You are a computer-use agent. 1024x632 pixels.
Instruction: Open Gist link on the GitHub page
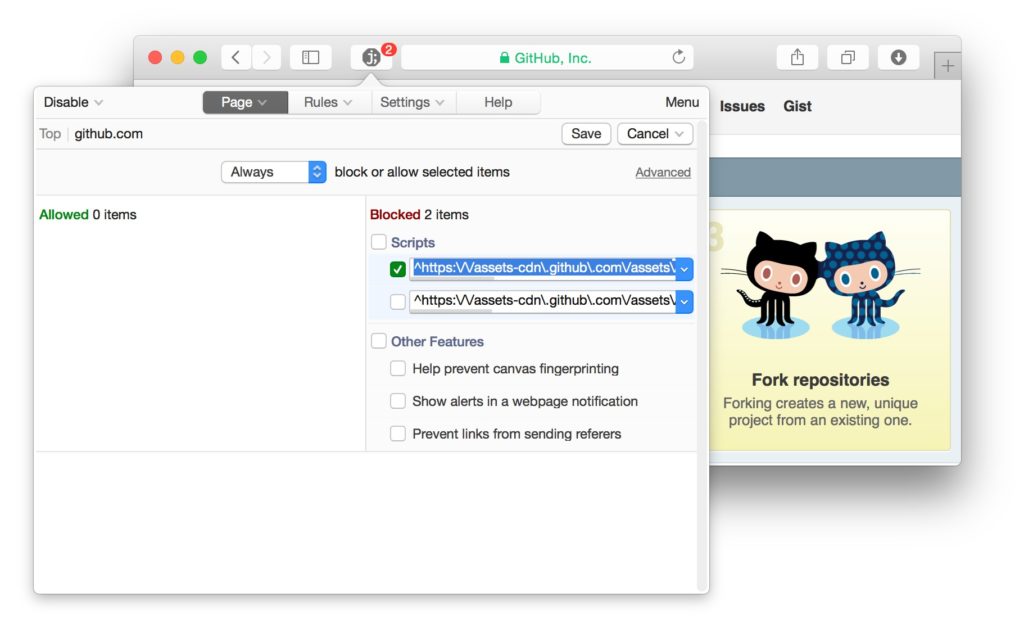797,106
